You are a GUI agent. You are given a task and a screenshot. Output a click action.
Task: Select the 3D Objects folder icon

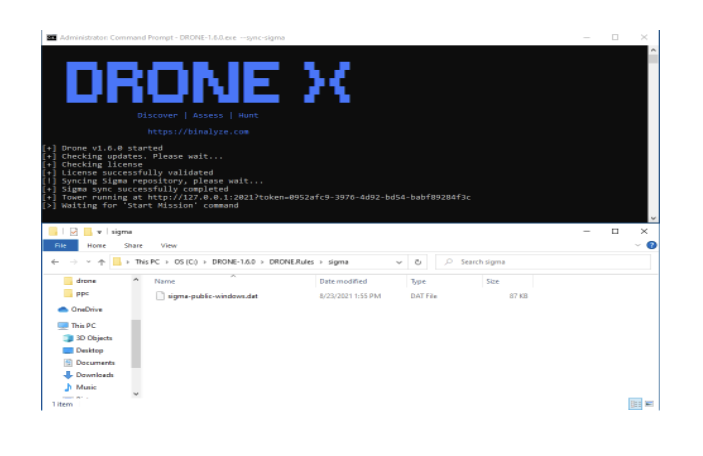(x=66, y=338)
